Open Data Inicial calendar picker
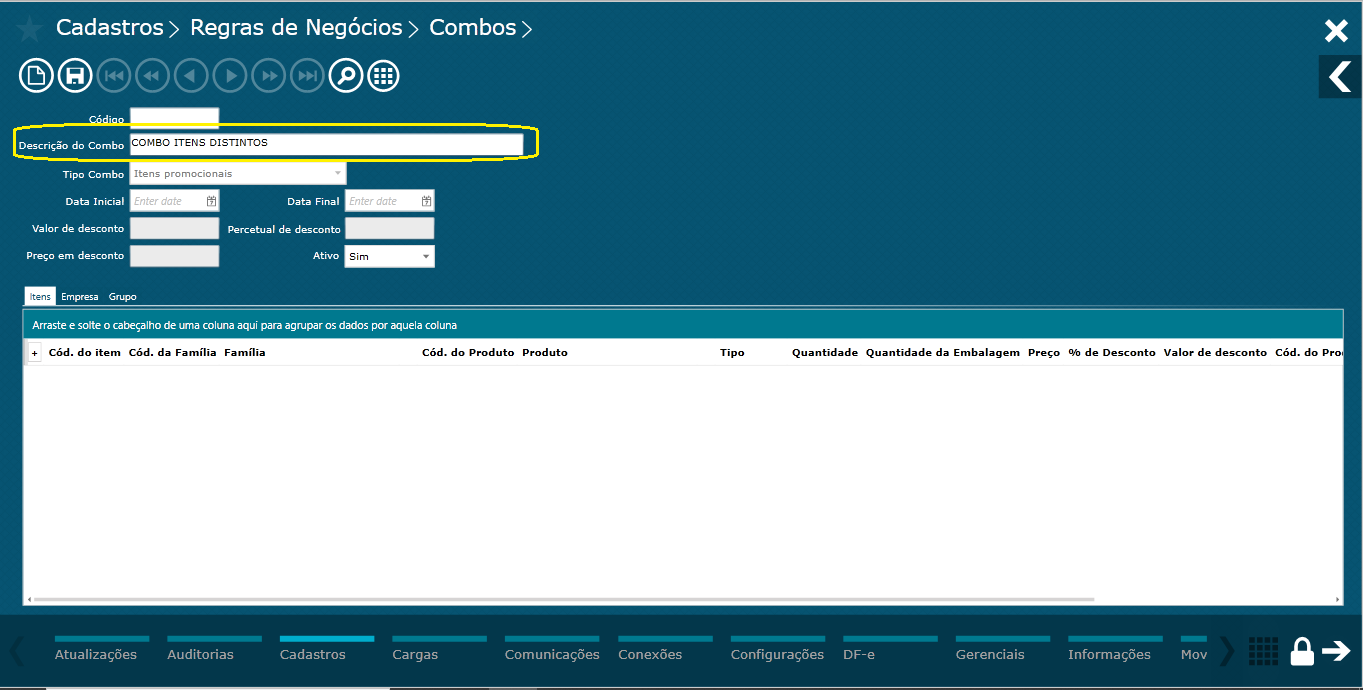The width and height of the screenshot is (1363, 690). (x=211, y=201)
